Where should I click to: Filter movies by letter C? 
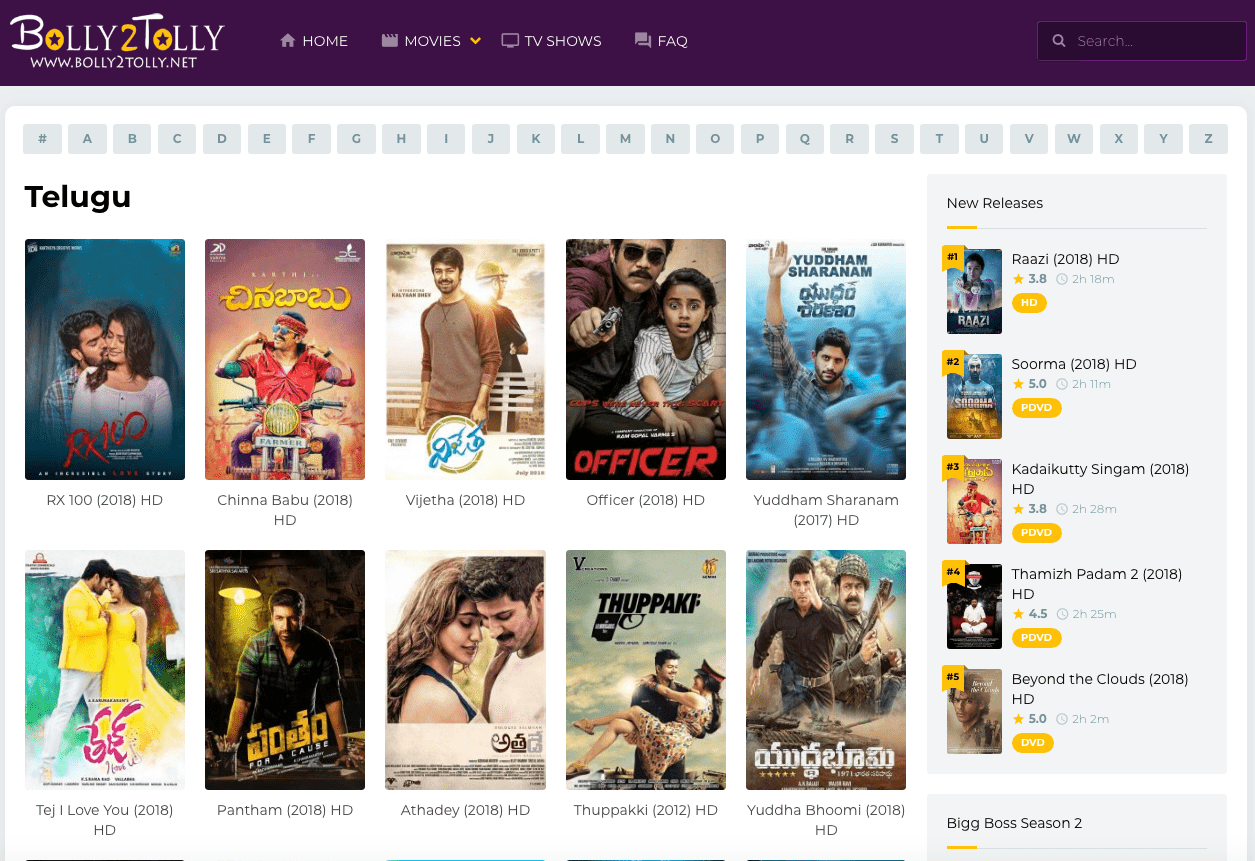tap(177, 139)
